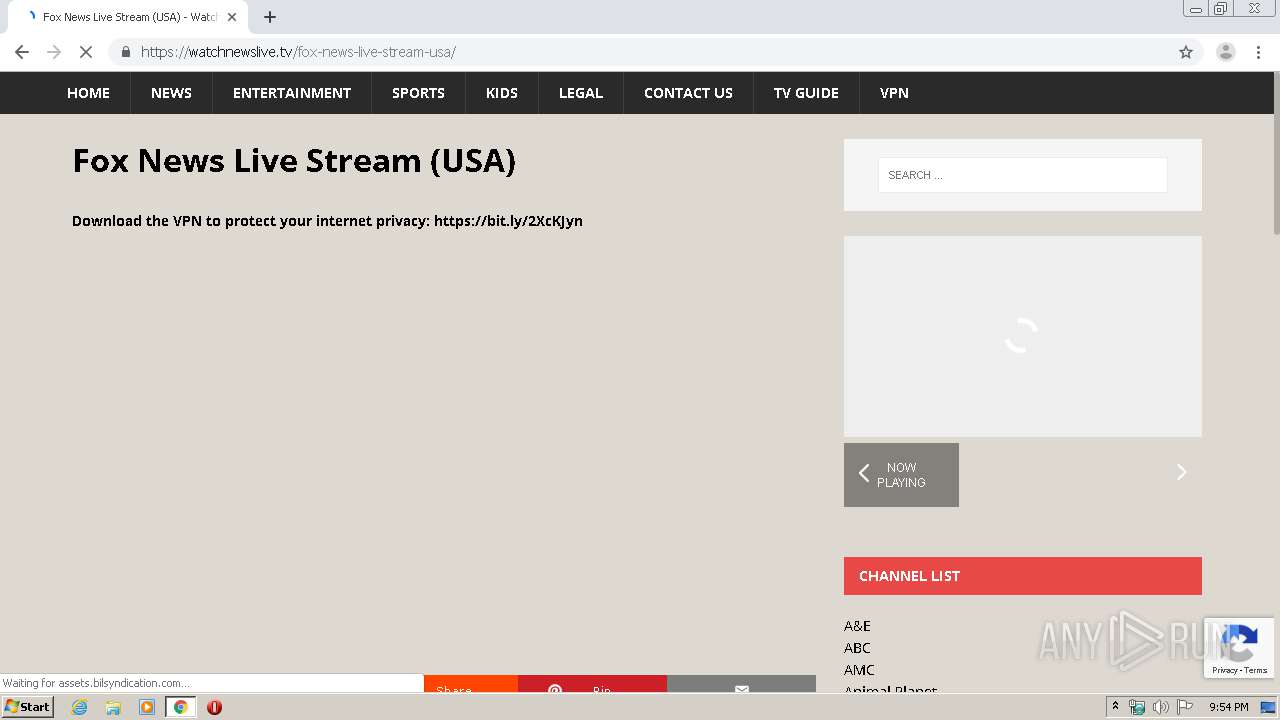Open the VPN menu item
This screenshot has height=720, width=1280.
pos(894,93)
